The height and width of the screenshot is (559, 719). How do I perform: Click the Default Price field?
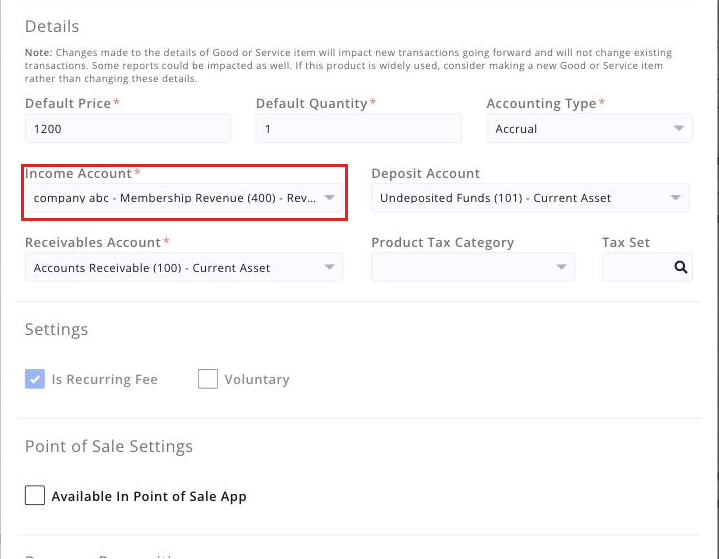tap(128, 128)
